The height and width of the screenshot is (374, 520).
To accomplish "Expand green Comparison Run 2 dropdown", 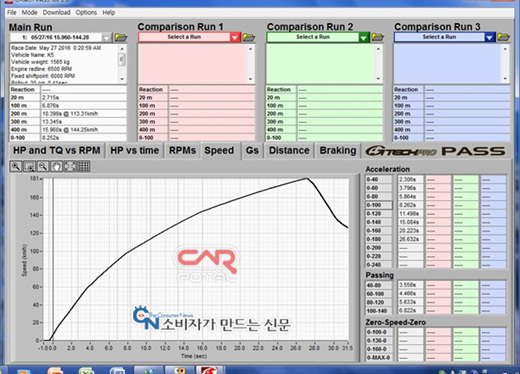I will pyautogui.click(x=364, y=37).
